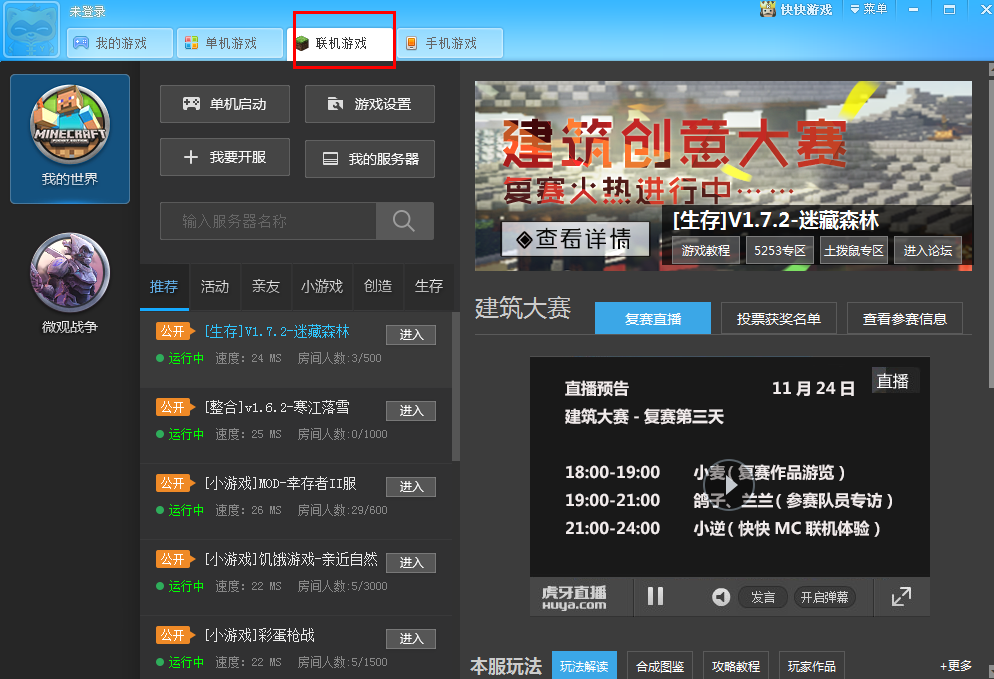Open the 查看参赛信息 tab
The height and width of the screenshot is (679, 994).
(x=905, y=318)
